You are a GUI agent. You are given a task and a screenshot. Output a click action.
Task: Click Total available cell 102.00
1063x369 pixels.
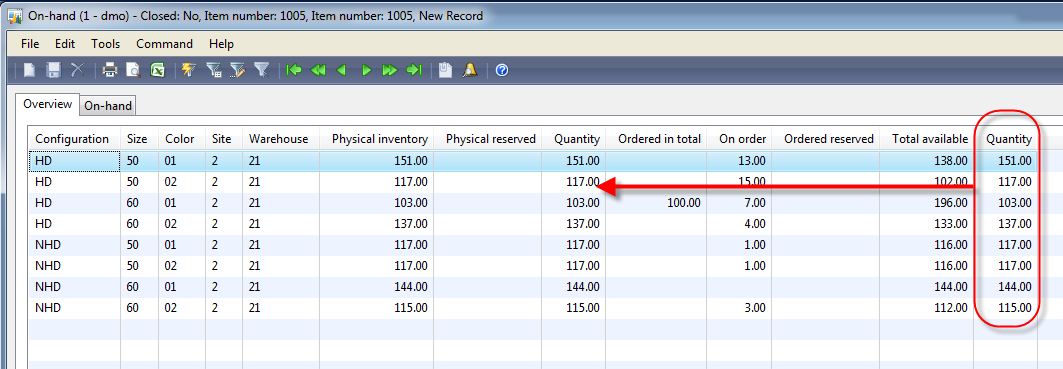(927, 182)
